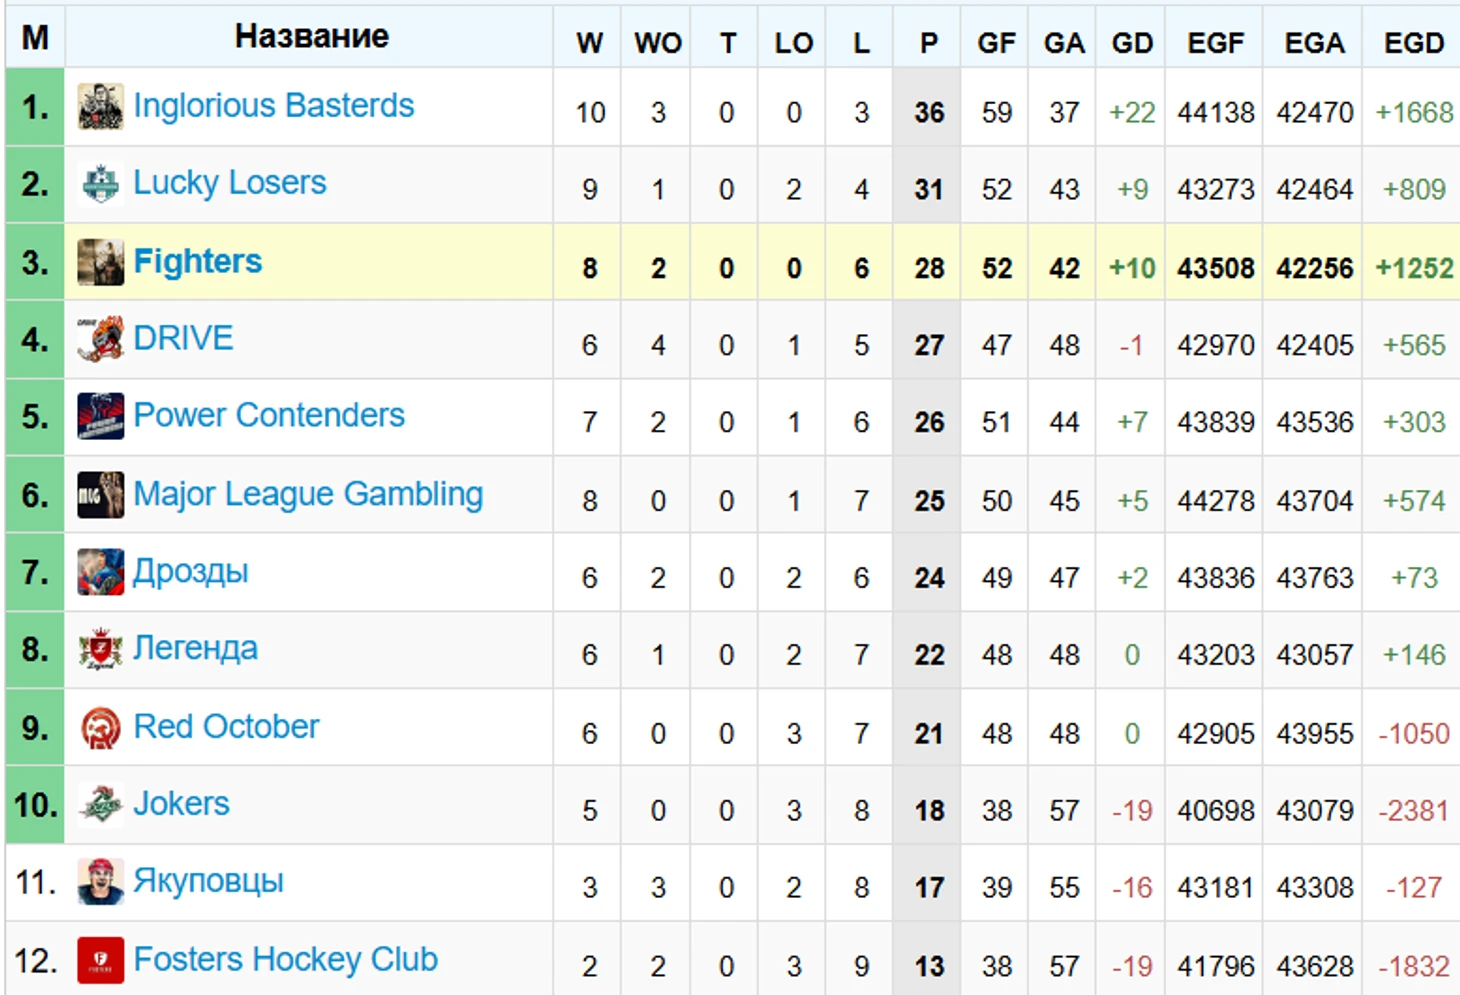Click the EGD column header
The height and width of the screenshot is (995, 1460).
tap(1413, 43)
